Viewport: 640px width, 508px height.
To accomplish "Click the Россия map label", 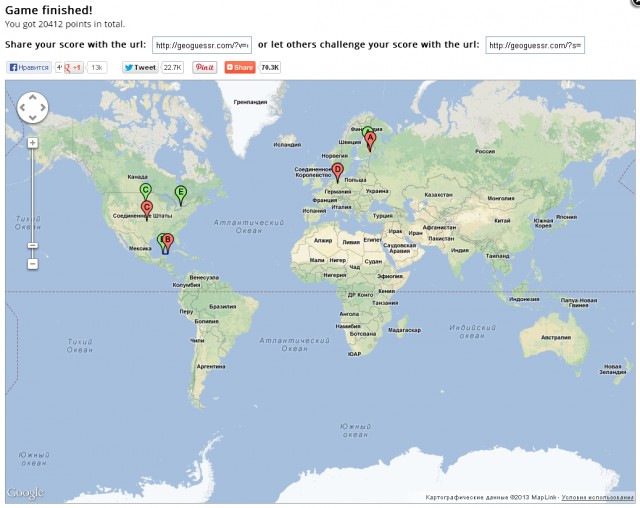I will point(485,151).
